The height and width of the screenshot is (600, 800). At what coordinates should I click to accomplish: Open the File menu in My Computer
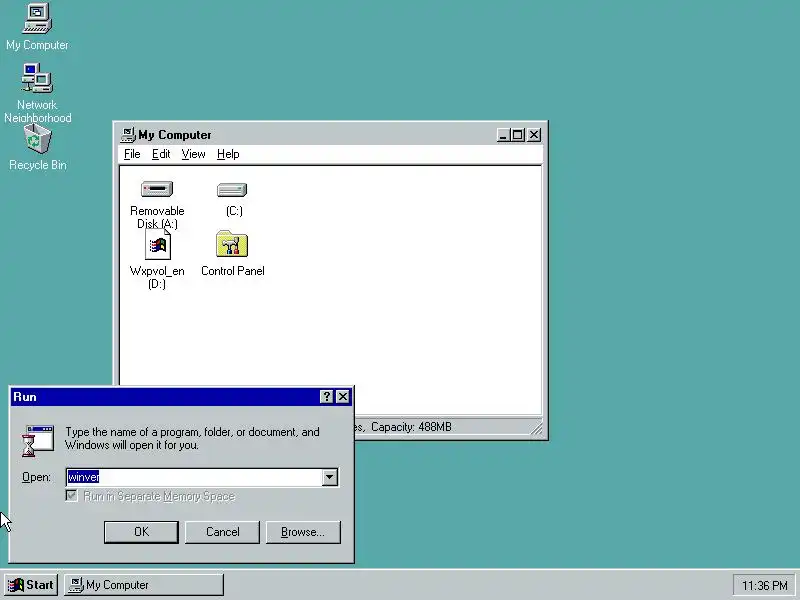[132, 154]
